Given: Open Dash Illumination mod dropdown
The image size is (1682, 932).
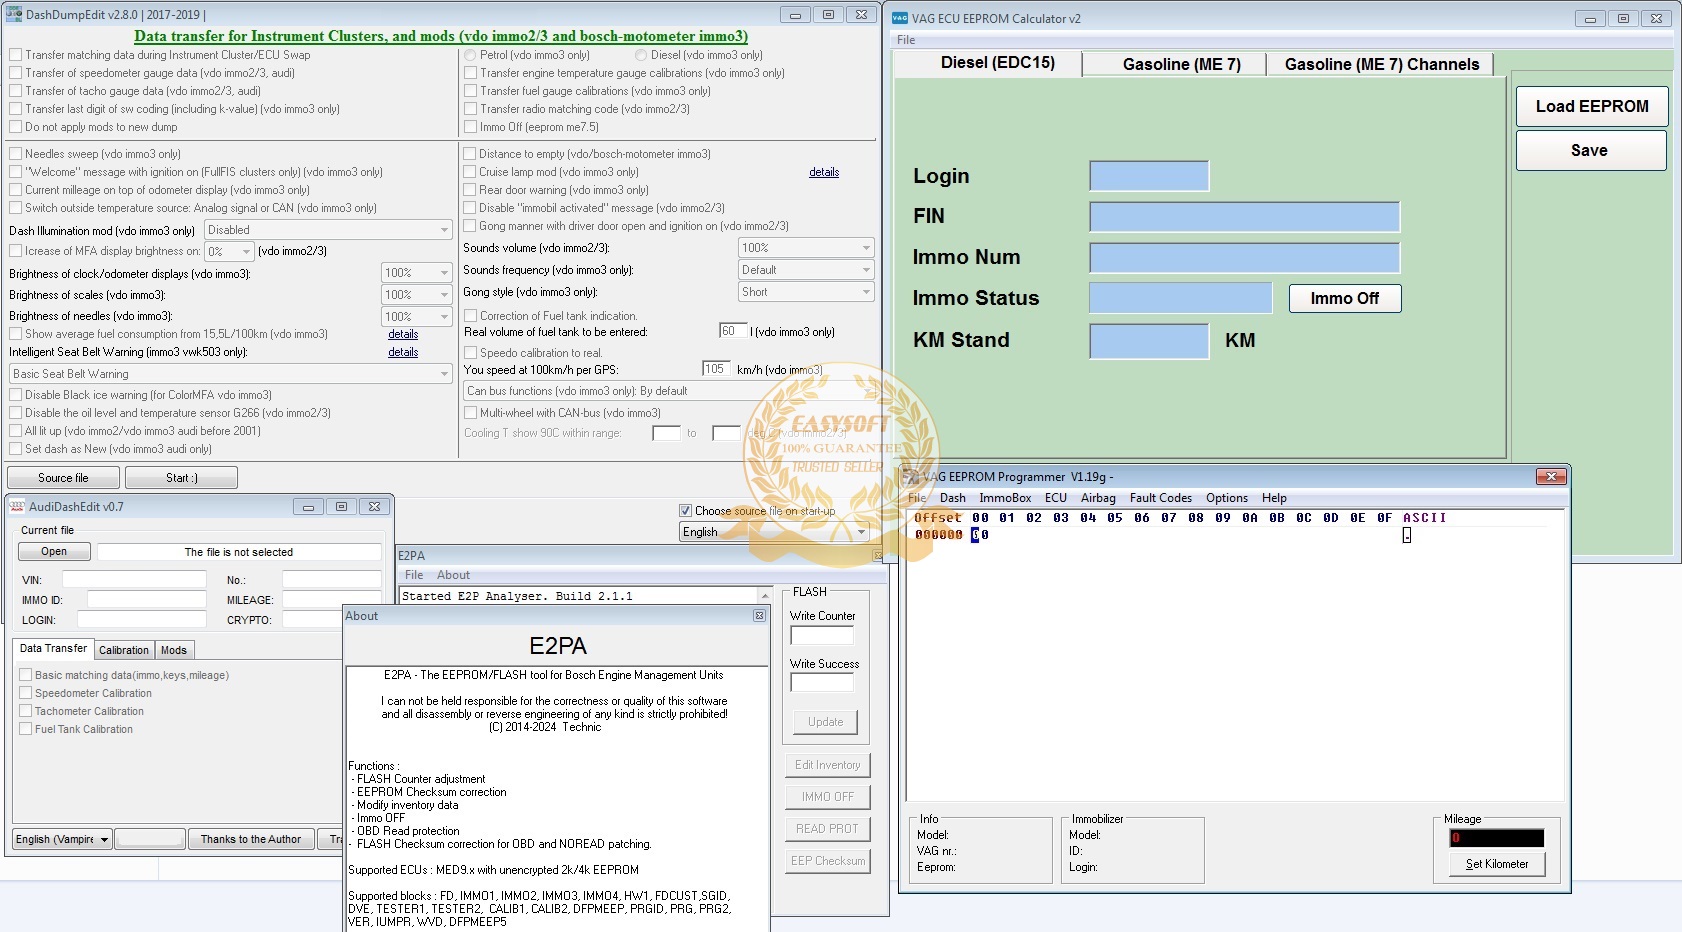Looking at the screenshot, I should pyautogui.click(x=330, y=230).
